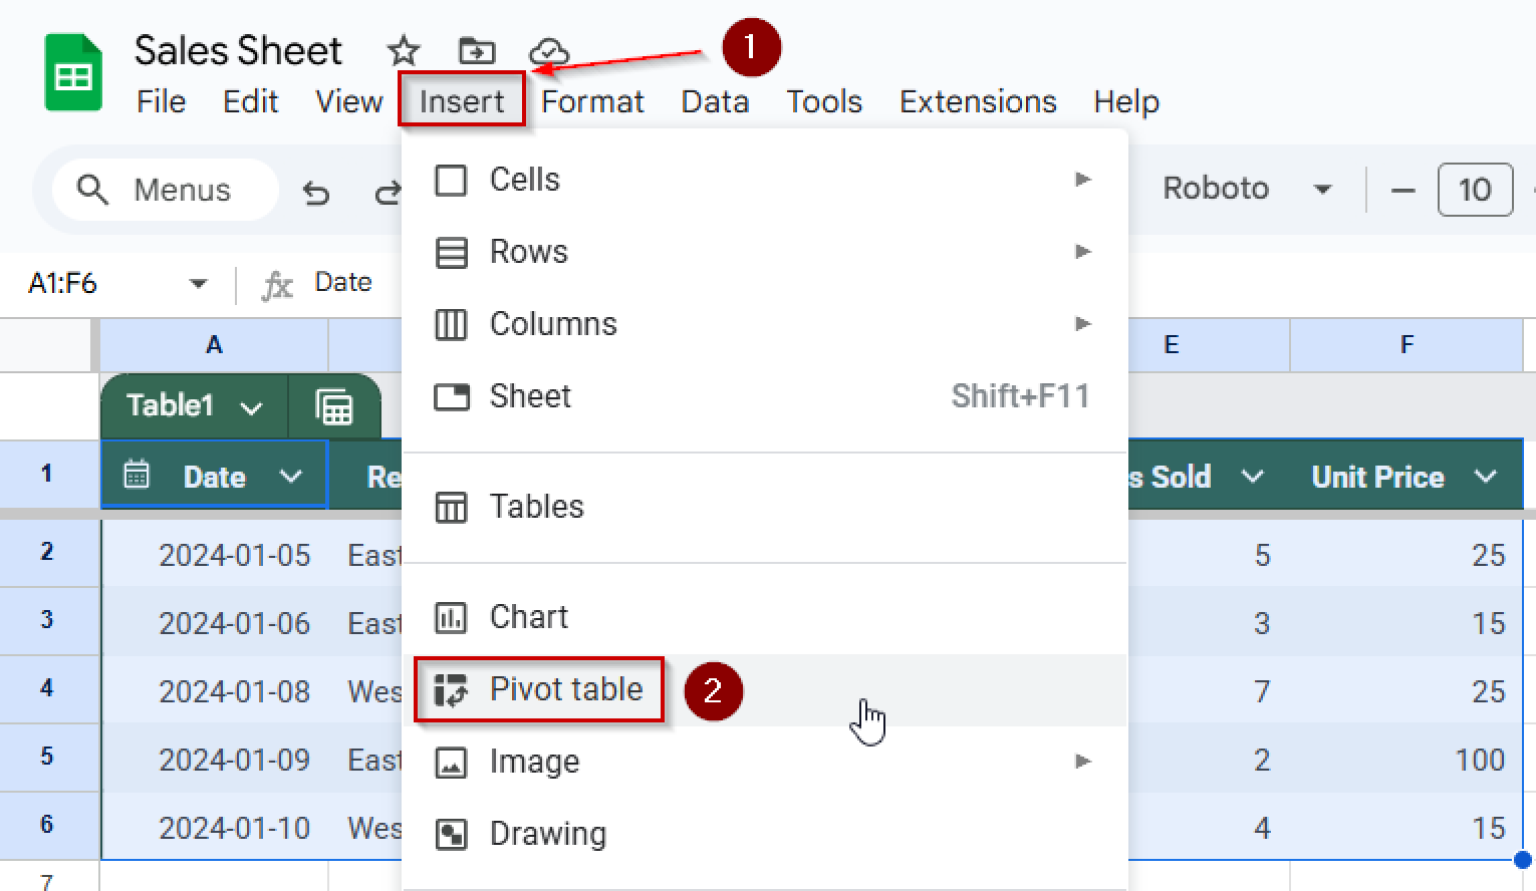This screenshot has height=891, width=1536.
Task: Expand the Image submenu arrow
Action: point(1083,761)
